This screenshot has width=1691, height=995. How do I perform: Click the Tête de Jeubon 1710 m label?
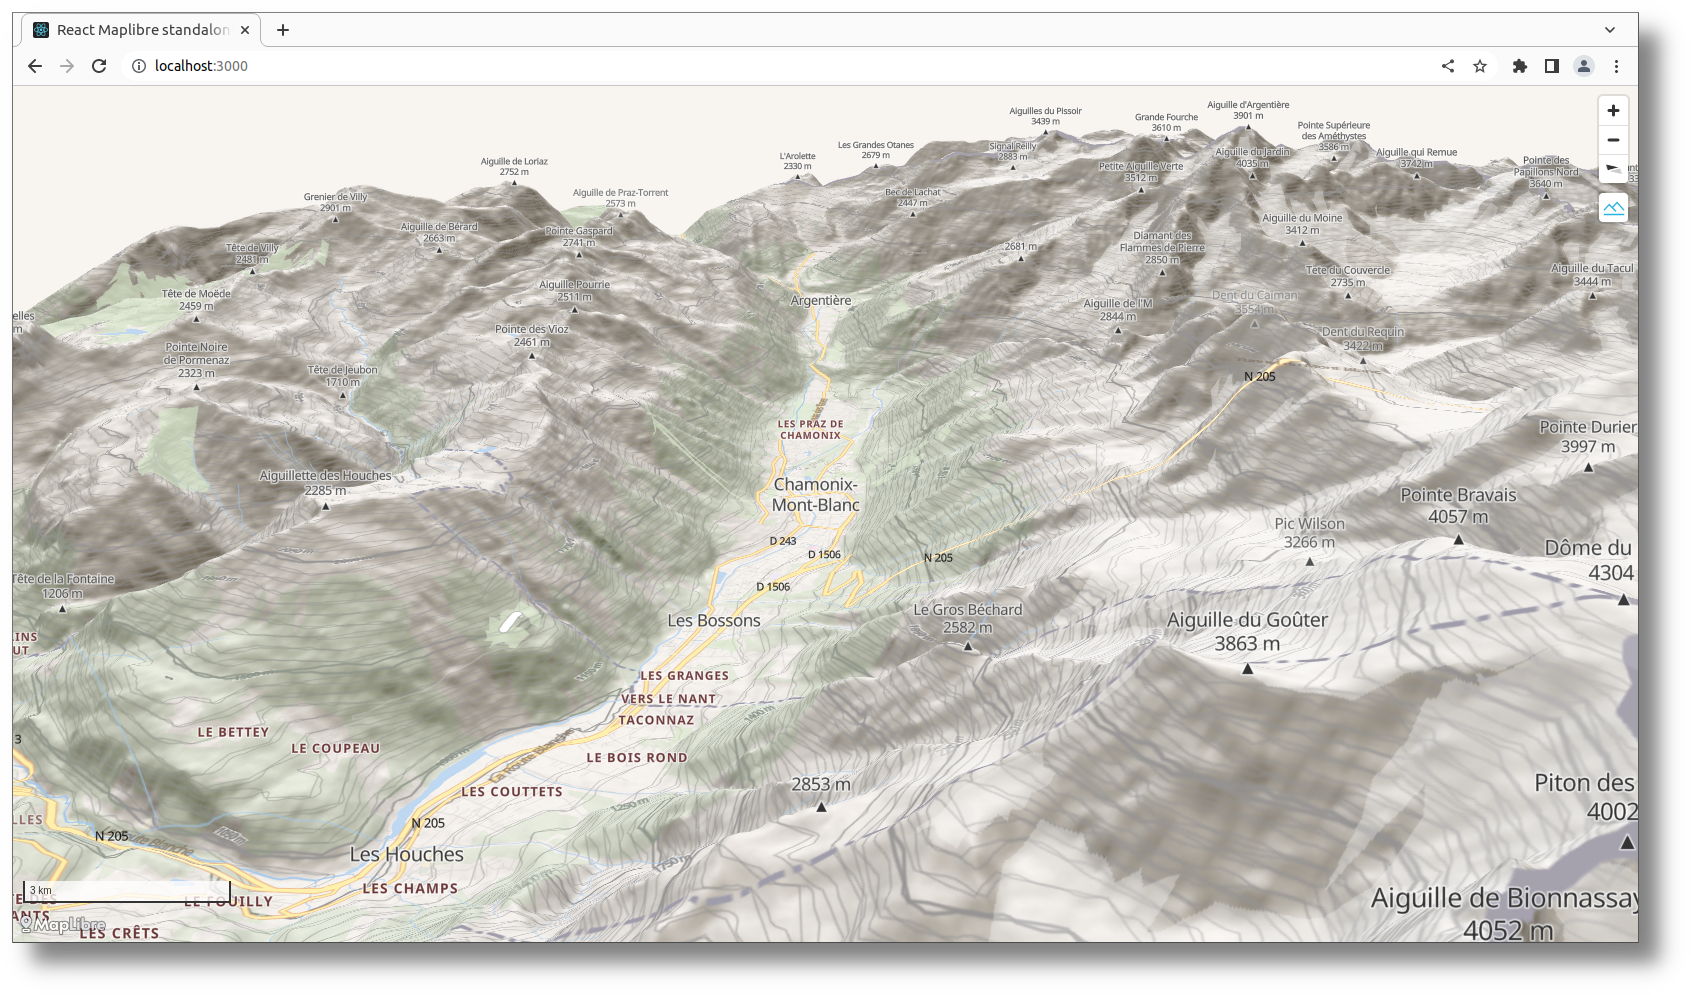coord(343,376)
